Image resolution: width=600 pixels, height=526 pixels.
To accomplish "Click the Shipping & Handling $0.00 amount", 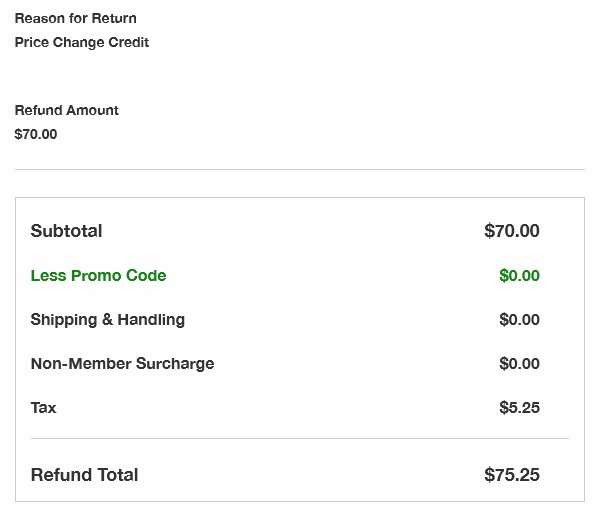I will 519,319.
